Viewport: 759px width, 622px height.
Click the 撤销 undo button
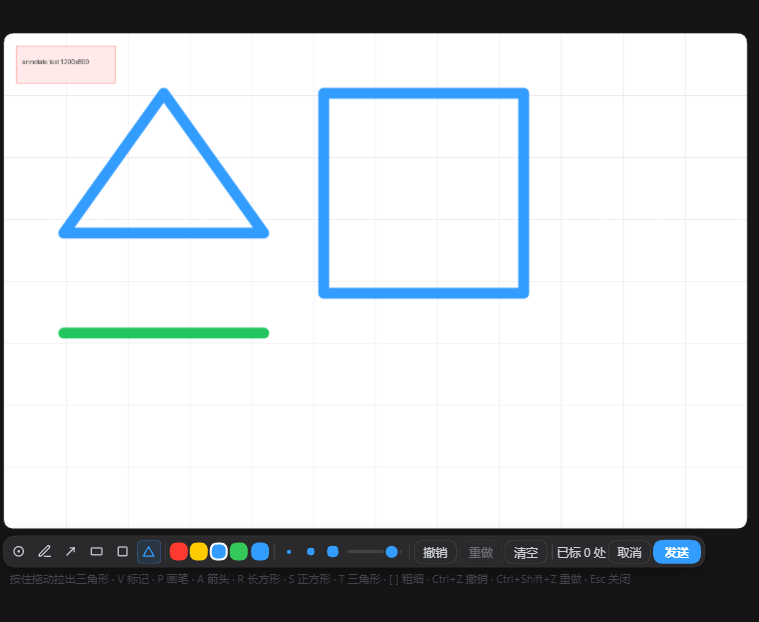[435, 552]
